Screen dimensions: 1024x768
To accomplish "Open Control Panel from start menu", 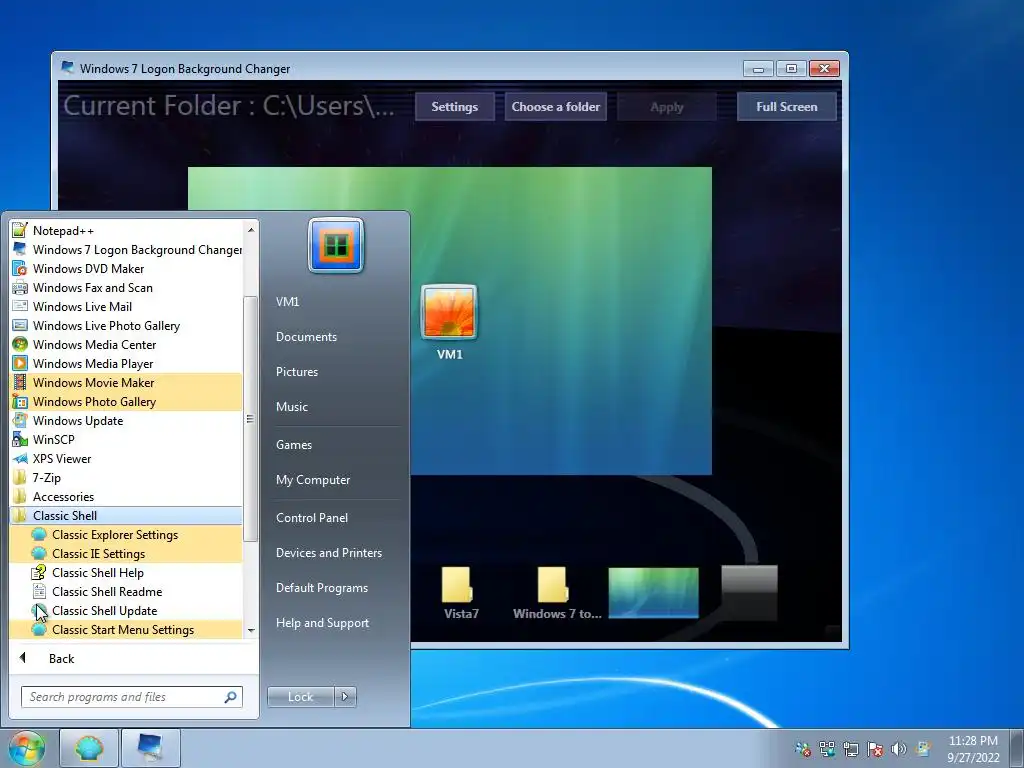I will [336, 518].
